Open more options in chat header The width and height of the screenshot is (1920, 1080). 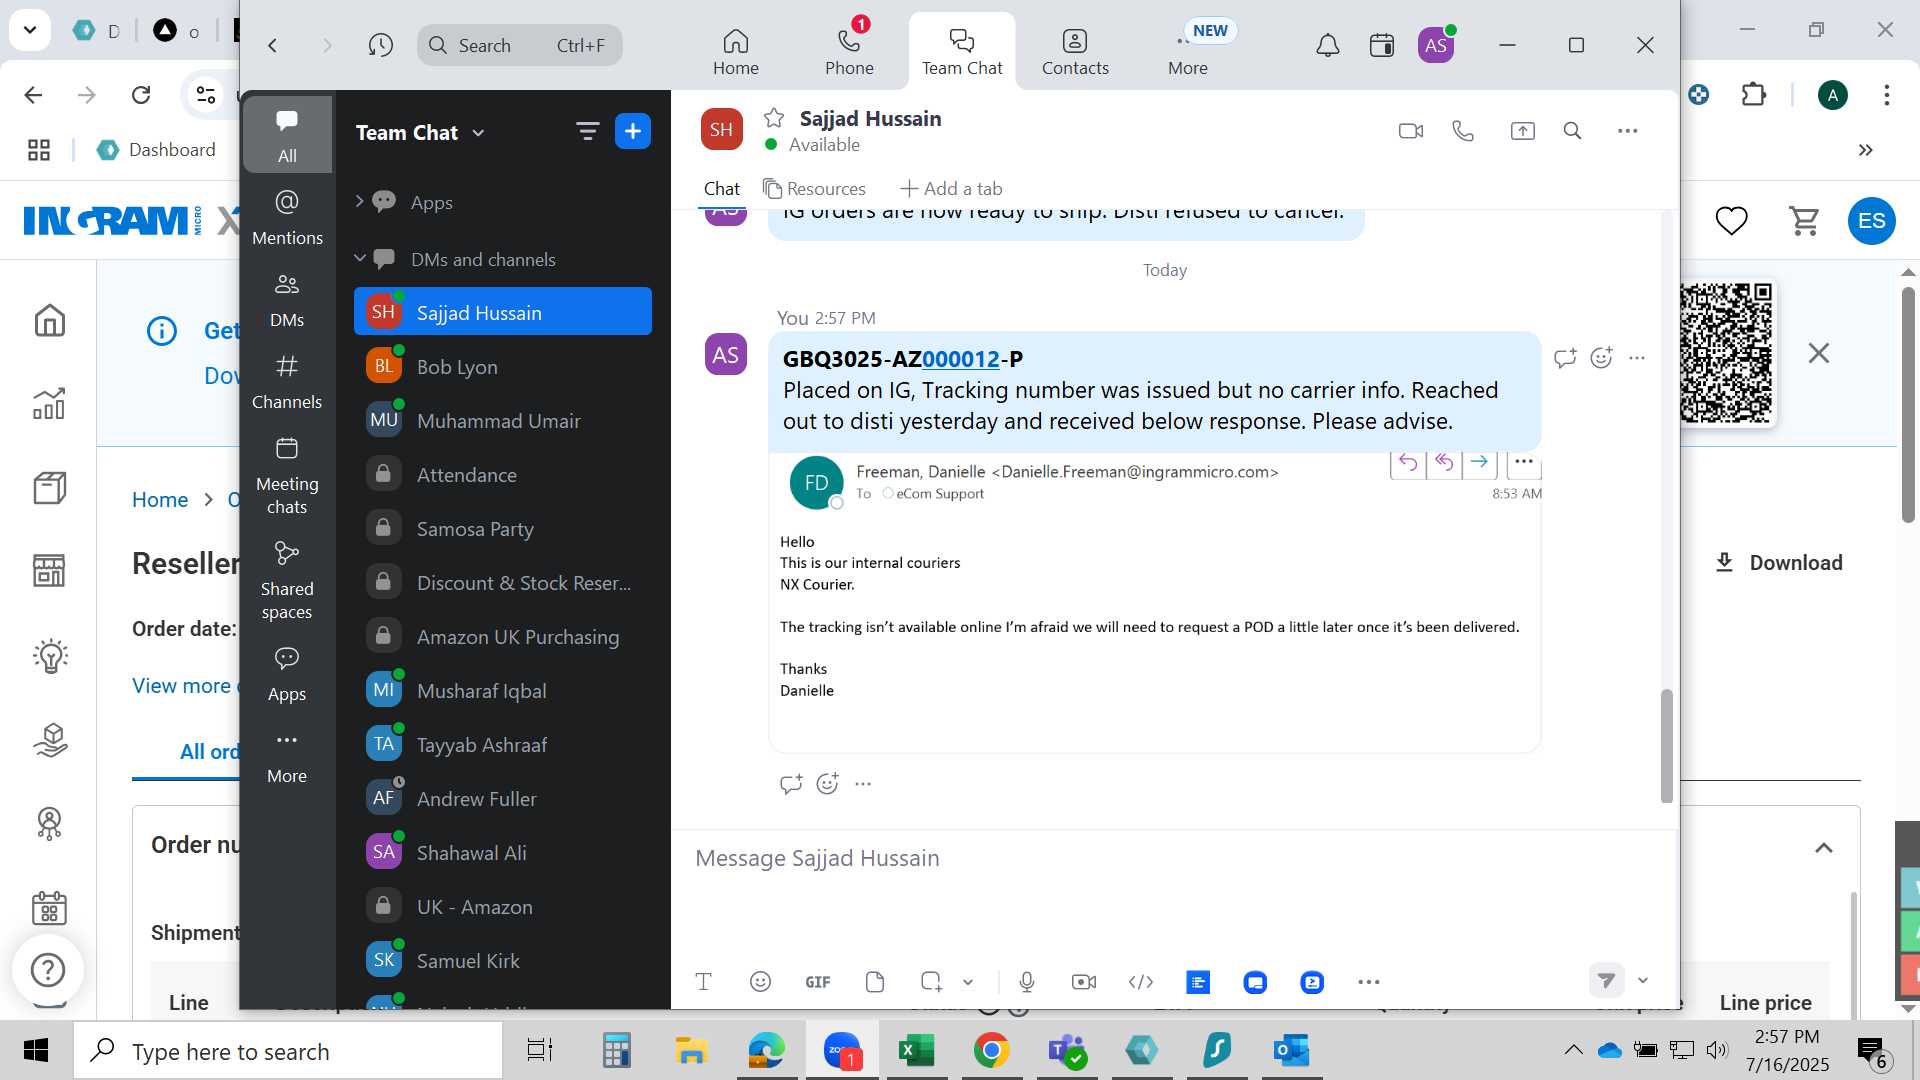1627,131
